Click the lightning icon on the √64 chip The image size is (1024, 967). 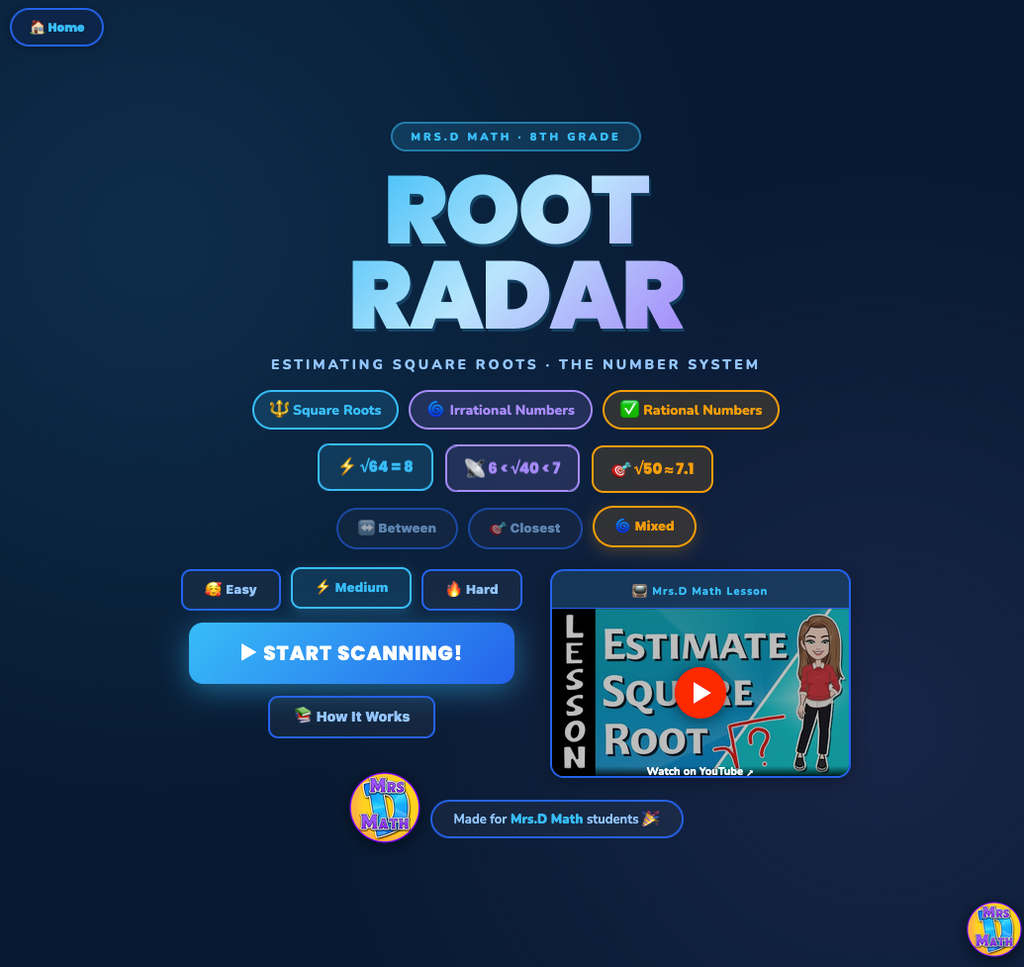pyautogui.click(x=347, y=466)
